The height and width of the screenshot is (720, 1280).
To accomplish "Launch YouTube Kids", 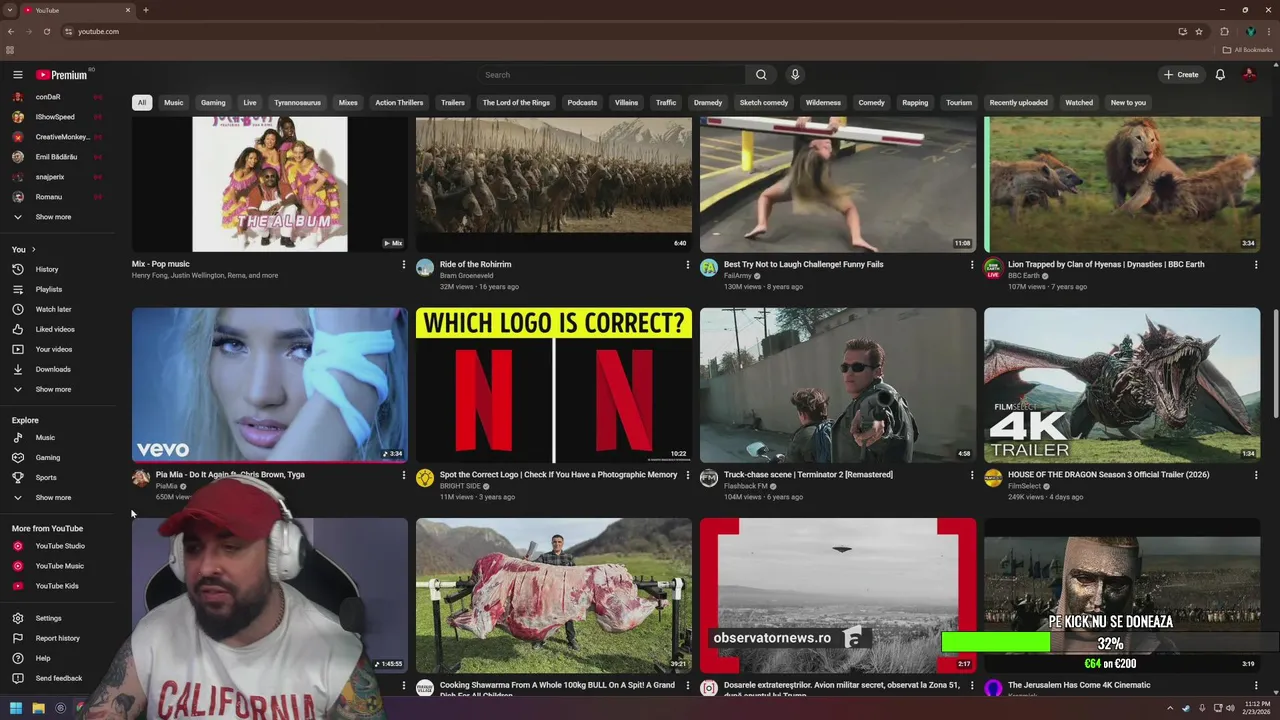I will [57, 586].
